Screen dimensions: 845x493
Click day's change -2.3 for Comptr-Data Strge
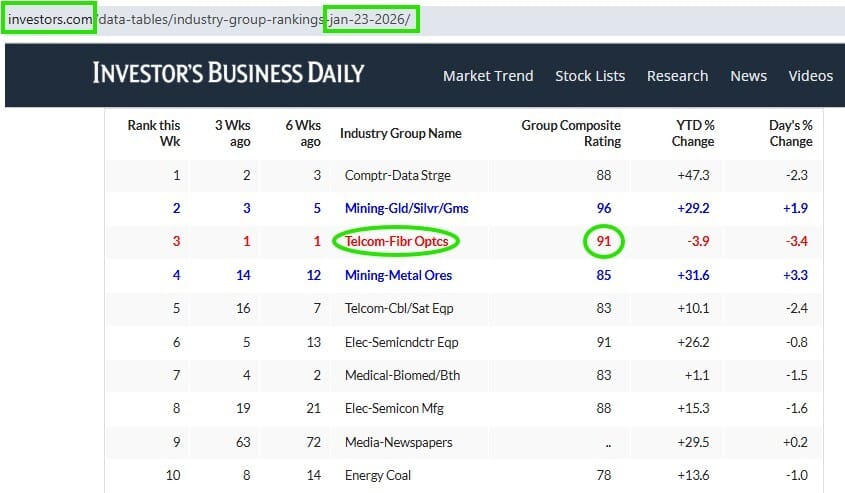click(x=796, y=175)
